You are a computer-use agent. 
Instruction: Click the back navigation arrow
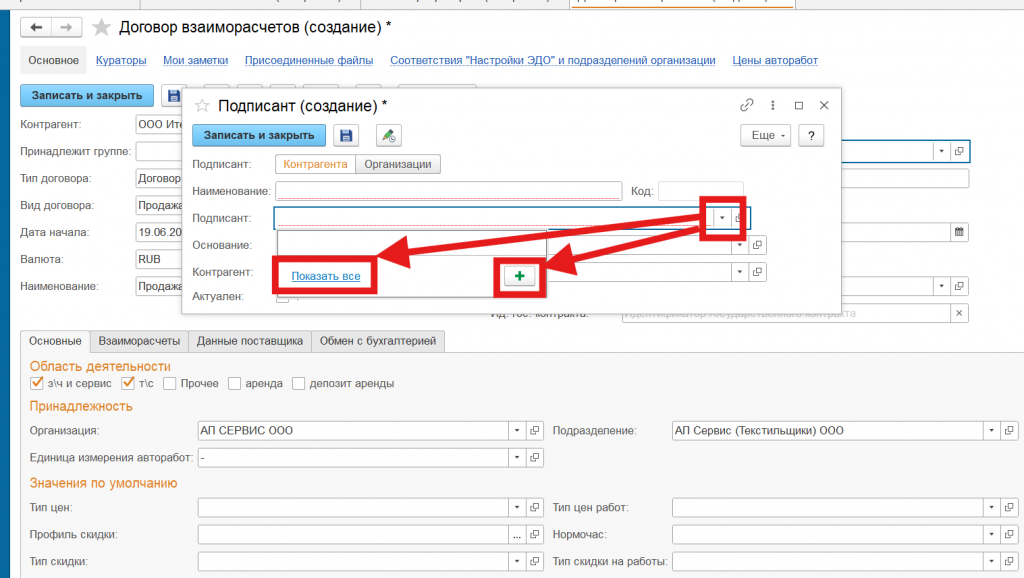(x=38, y=27)
